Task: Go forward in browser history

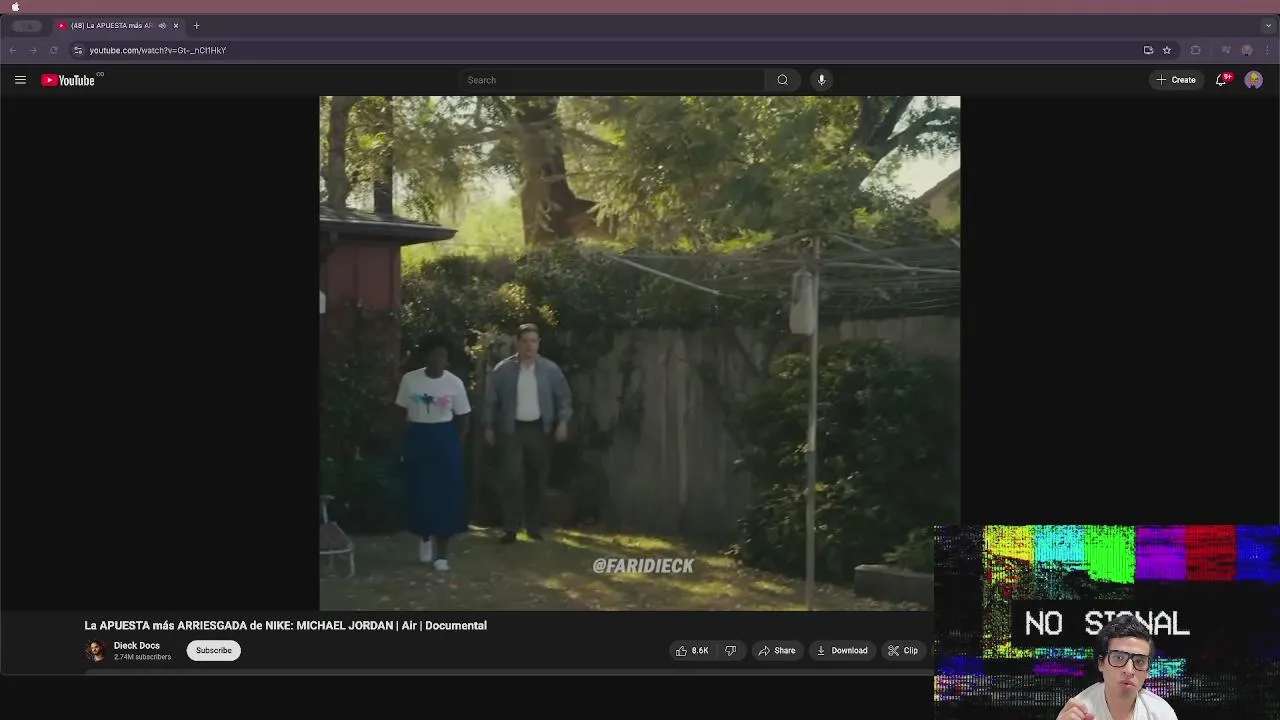Action: pyautogui.click(x=33, y=50)
